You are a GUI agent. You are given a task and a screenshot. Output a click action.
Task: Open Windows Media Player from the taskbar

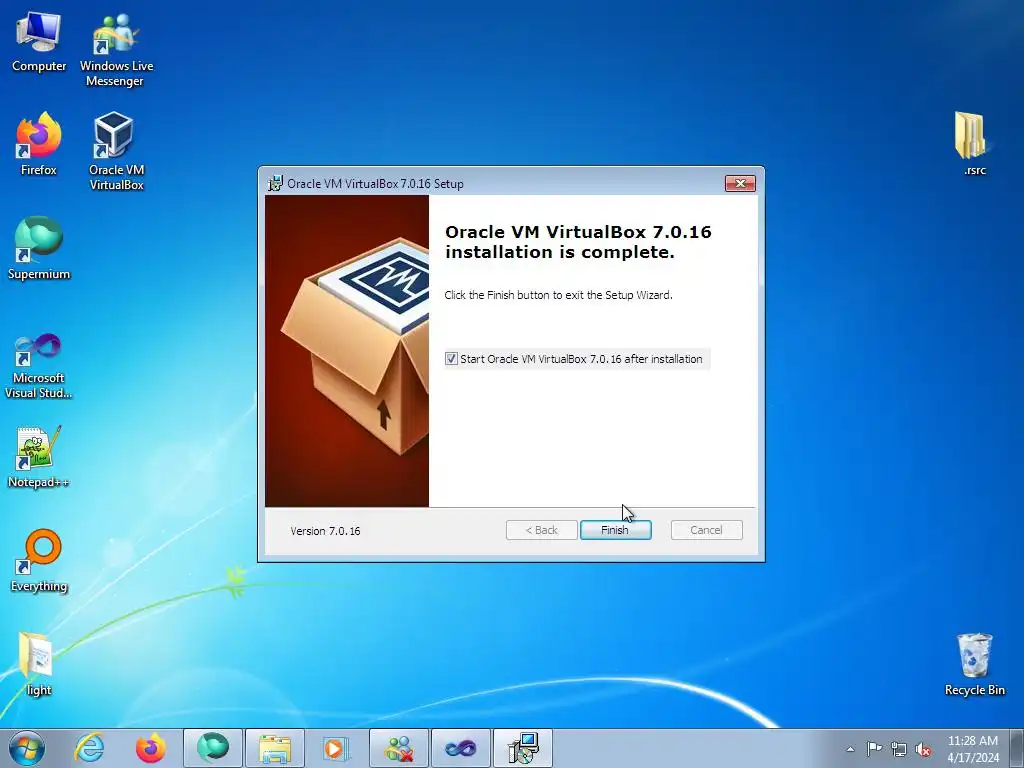point(336,748)
